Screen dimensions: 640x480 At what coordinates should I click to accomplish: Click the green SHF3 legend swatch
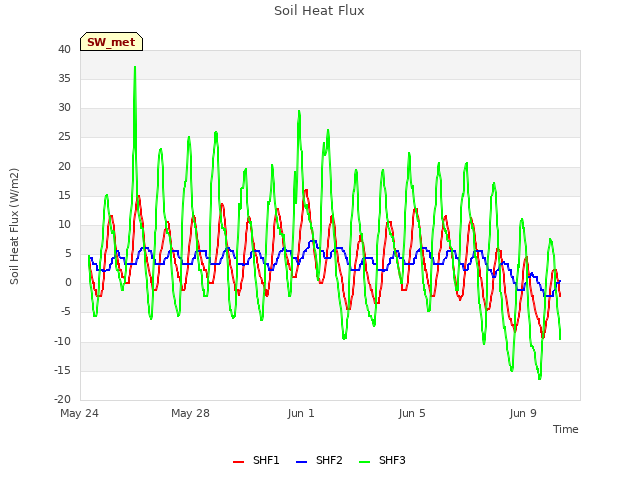[364, 462]
